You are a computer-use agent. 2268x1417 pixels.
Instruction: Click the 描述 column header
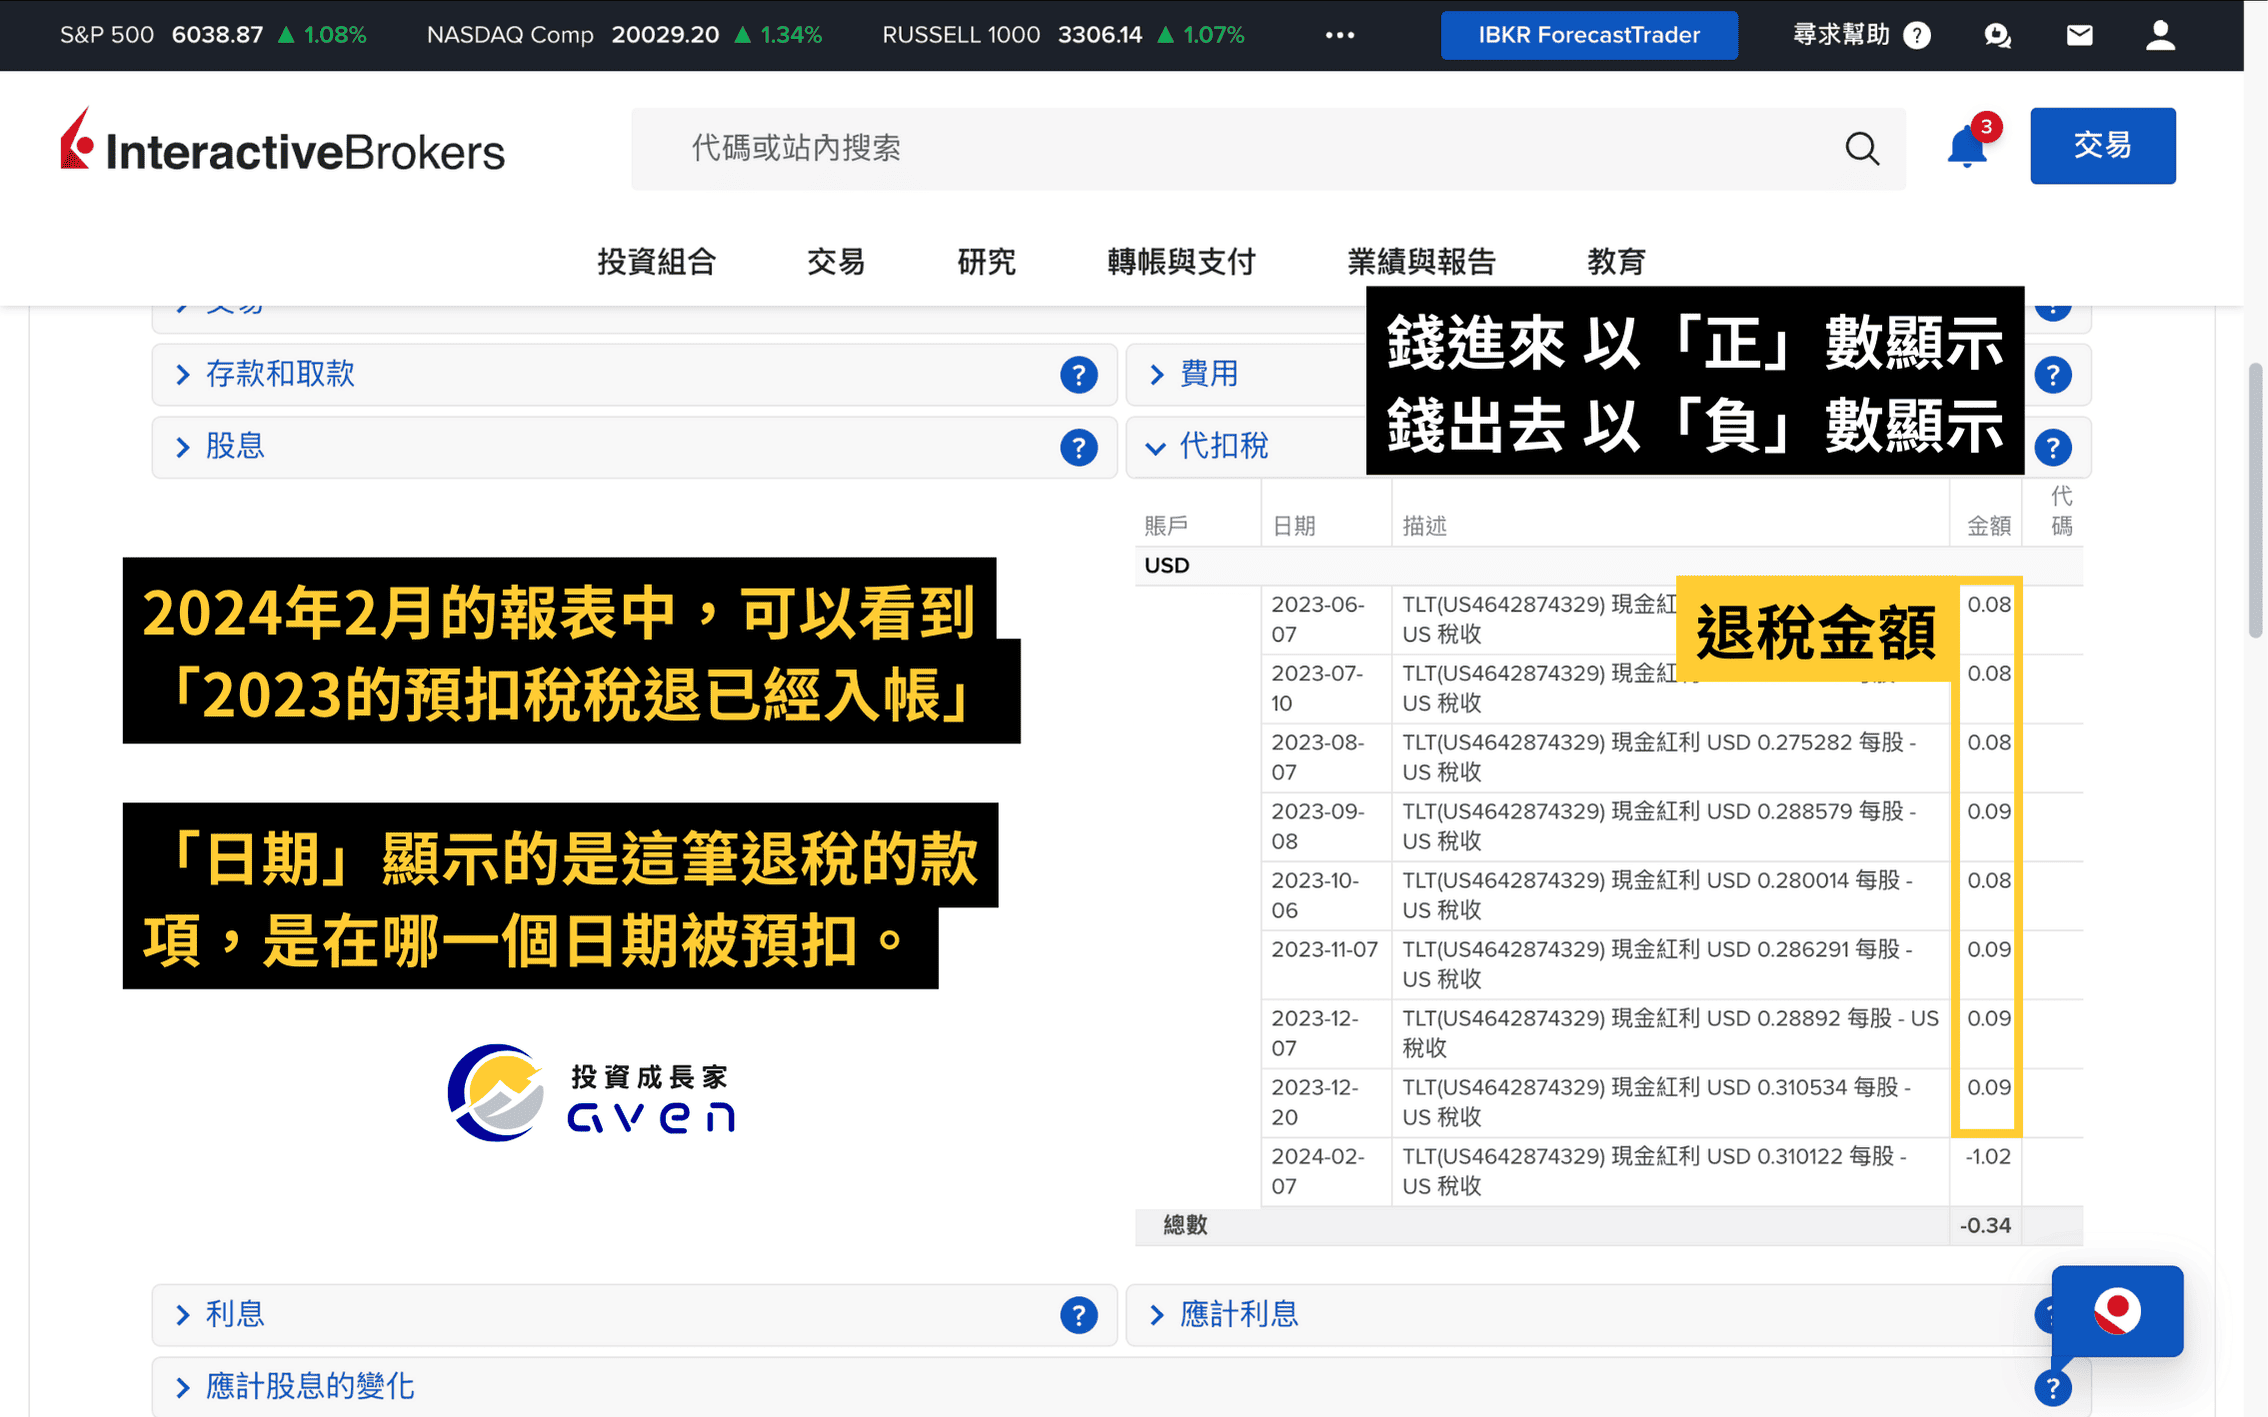coord(1424,526)
